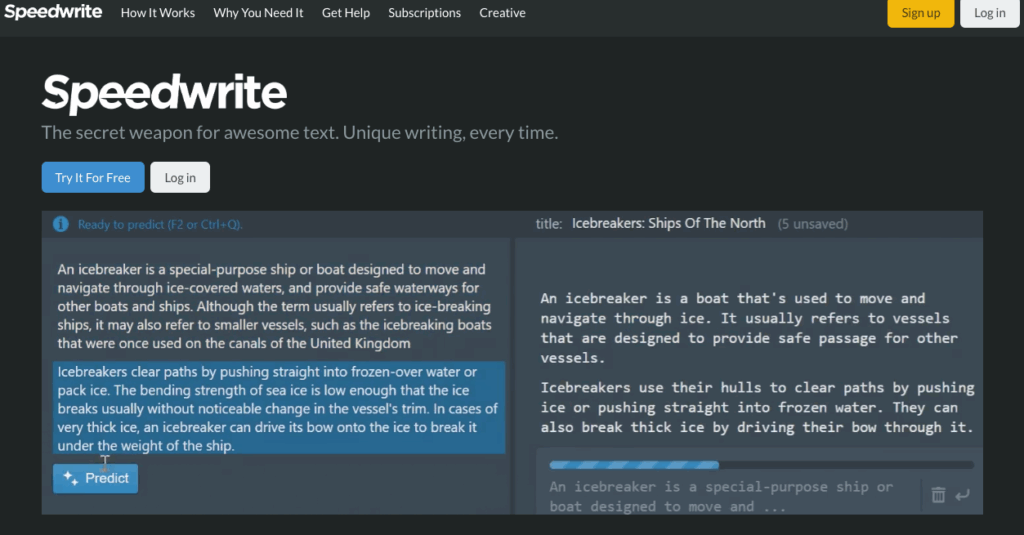
Task: Edit the title field Icebreakers: Ships Of The North
Action: tap(668, 223)
